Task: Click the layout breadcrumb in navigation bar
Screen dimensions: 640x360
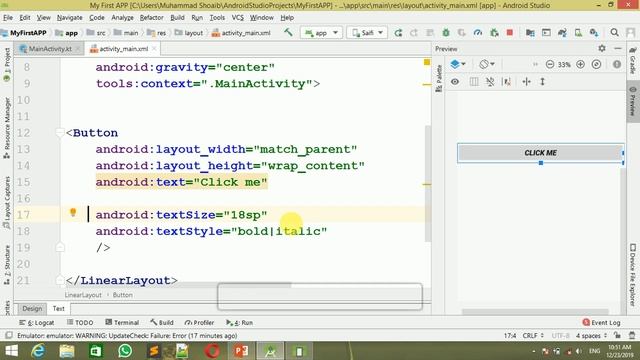Action: 189,33
